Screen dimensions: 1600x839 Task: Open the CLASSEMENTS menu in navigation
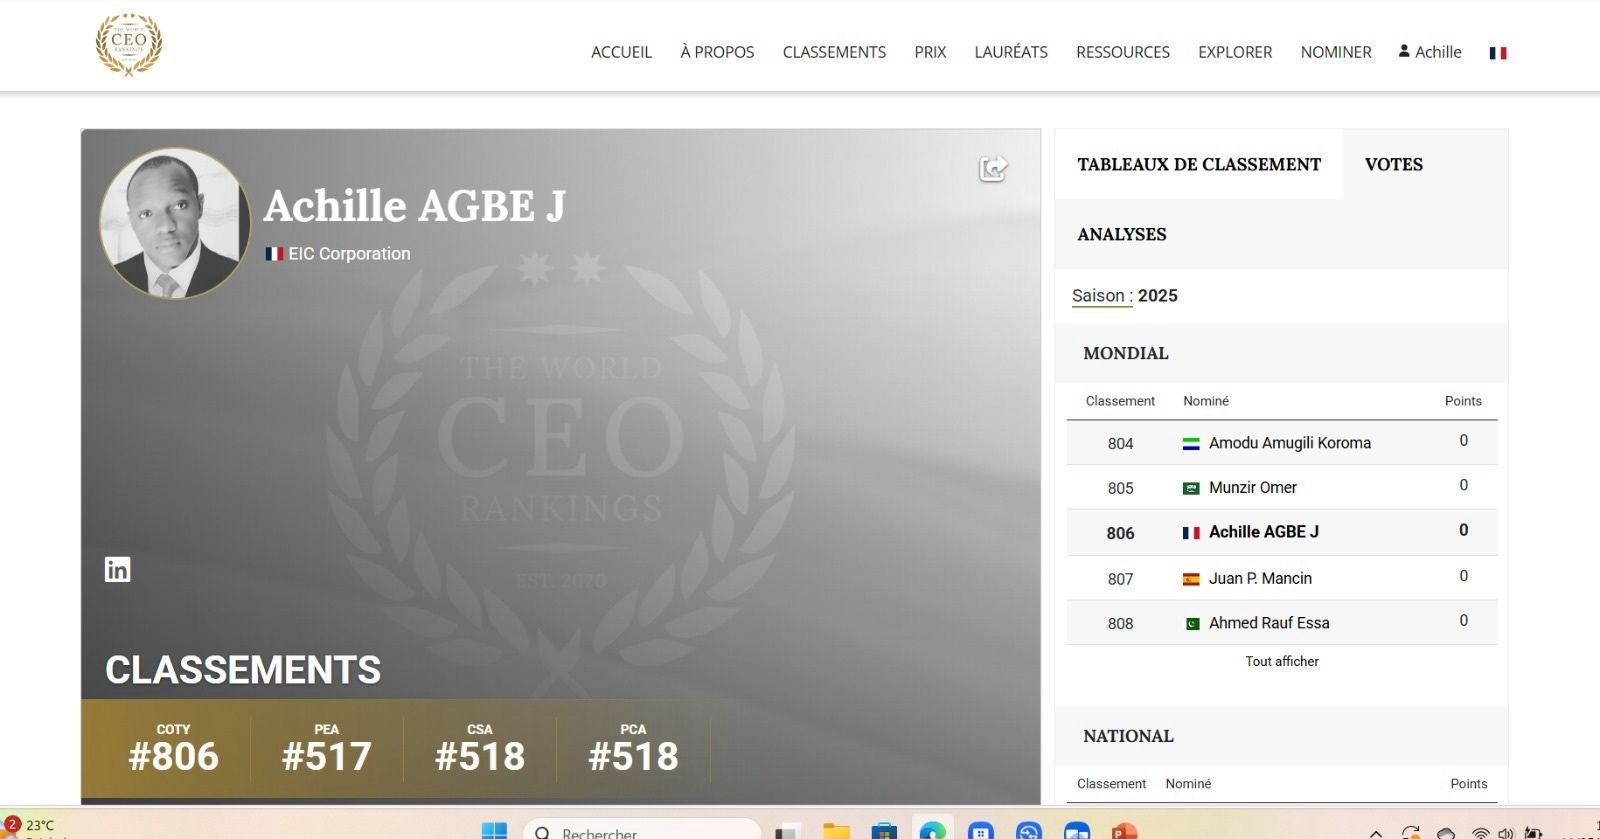tap(834, 52)
